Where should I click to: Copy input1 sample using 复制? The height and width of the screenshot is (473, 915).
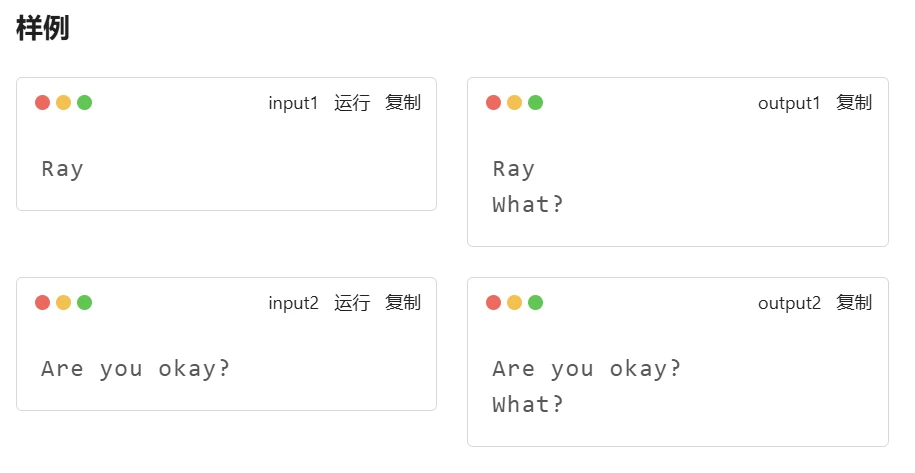[403, 103]
